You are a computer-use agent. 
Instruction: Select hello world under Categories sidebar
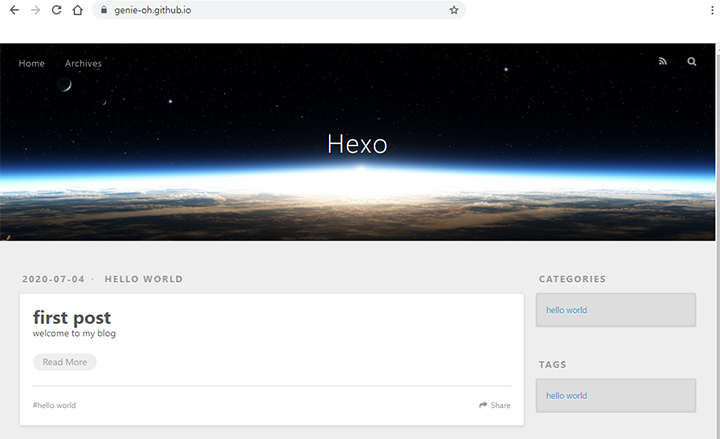567,310
